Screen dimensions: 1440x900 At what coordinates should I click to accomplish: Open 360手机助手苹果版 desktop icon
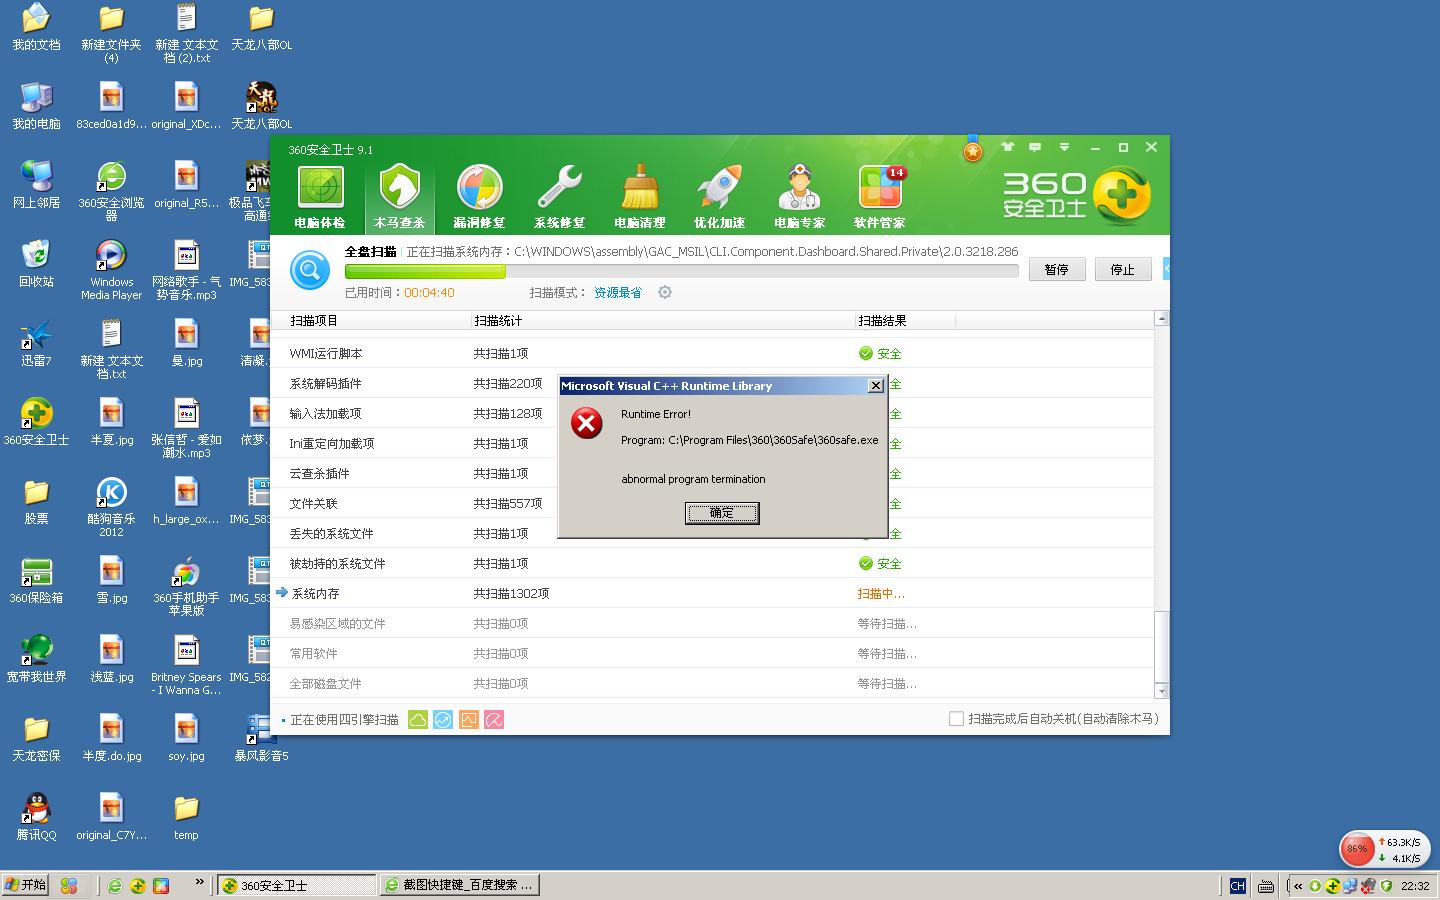pyautogui.click(x=186, y=586)
